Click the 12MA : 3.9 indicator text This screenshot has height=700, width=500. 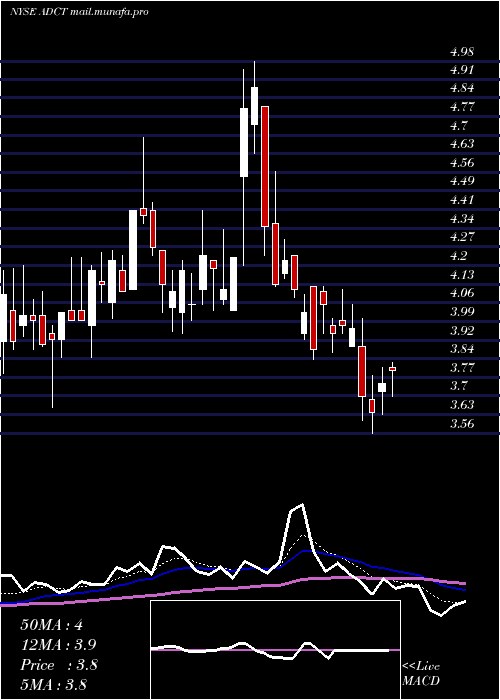[58, 645]
